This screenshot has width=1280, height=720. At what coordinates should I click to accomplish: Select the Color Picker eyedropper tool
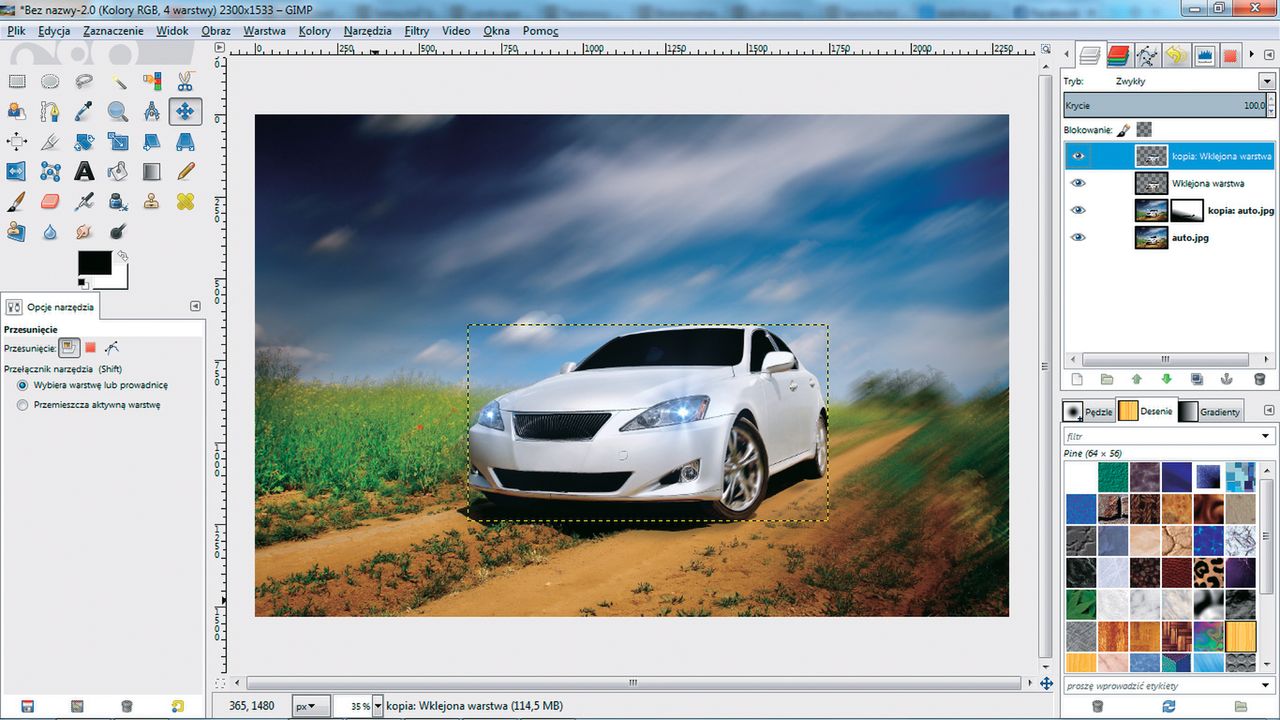[84, 111]
